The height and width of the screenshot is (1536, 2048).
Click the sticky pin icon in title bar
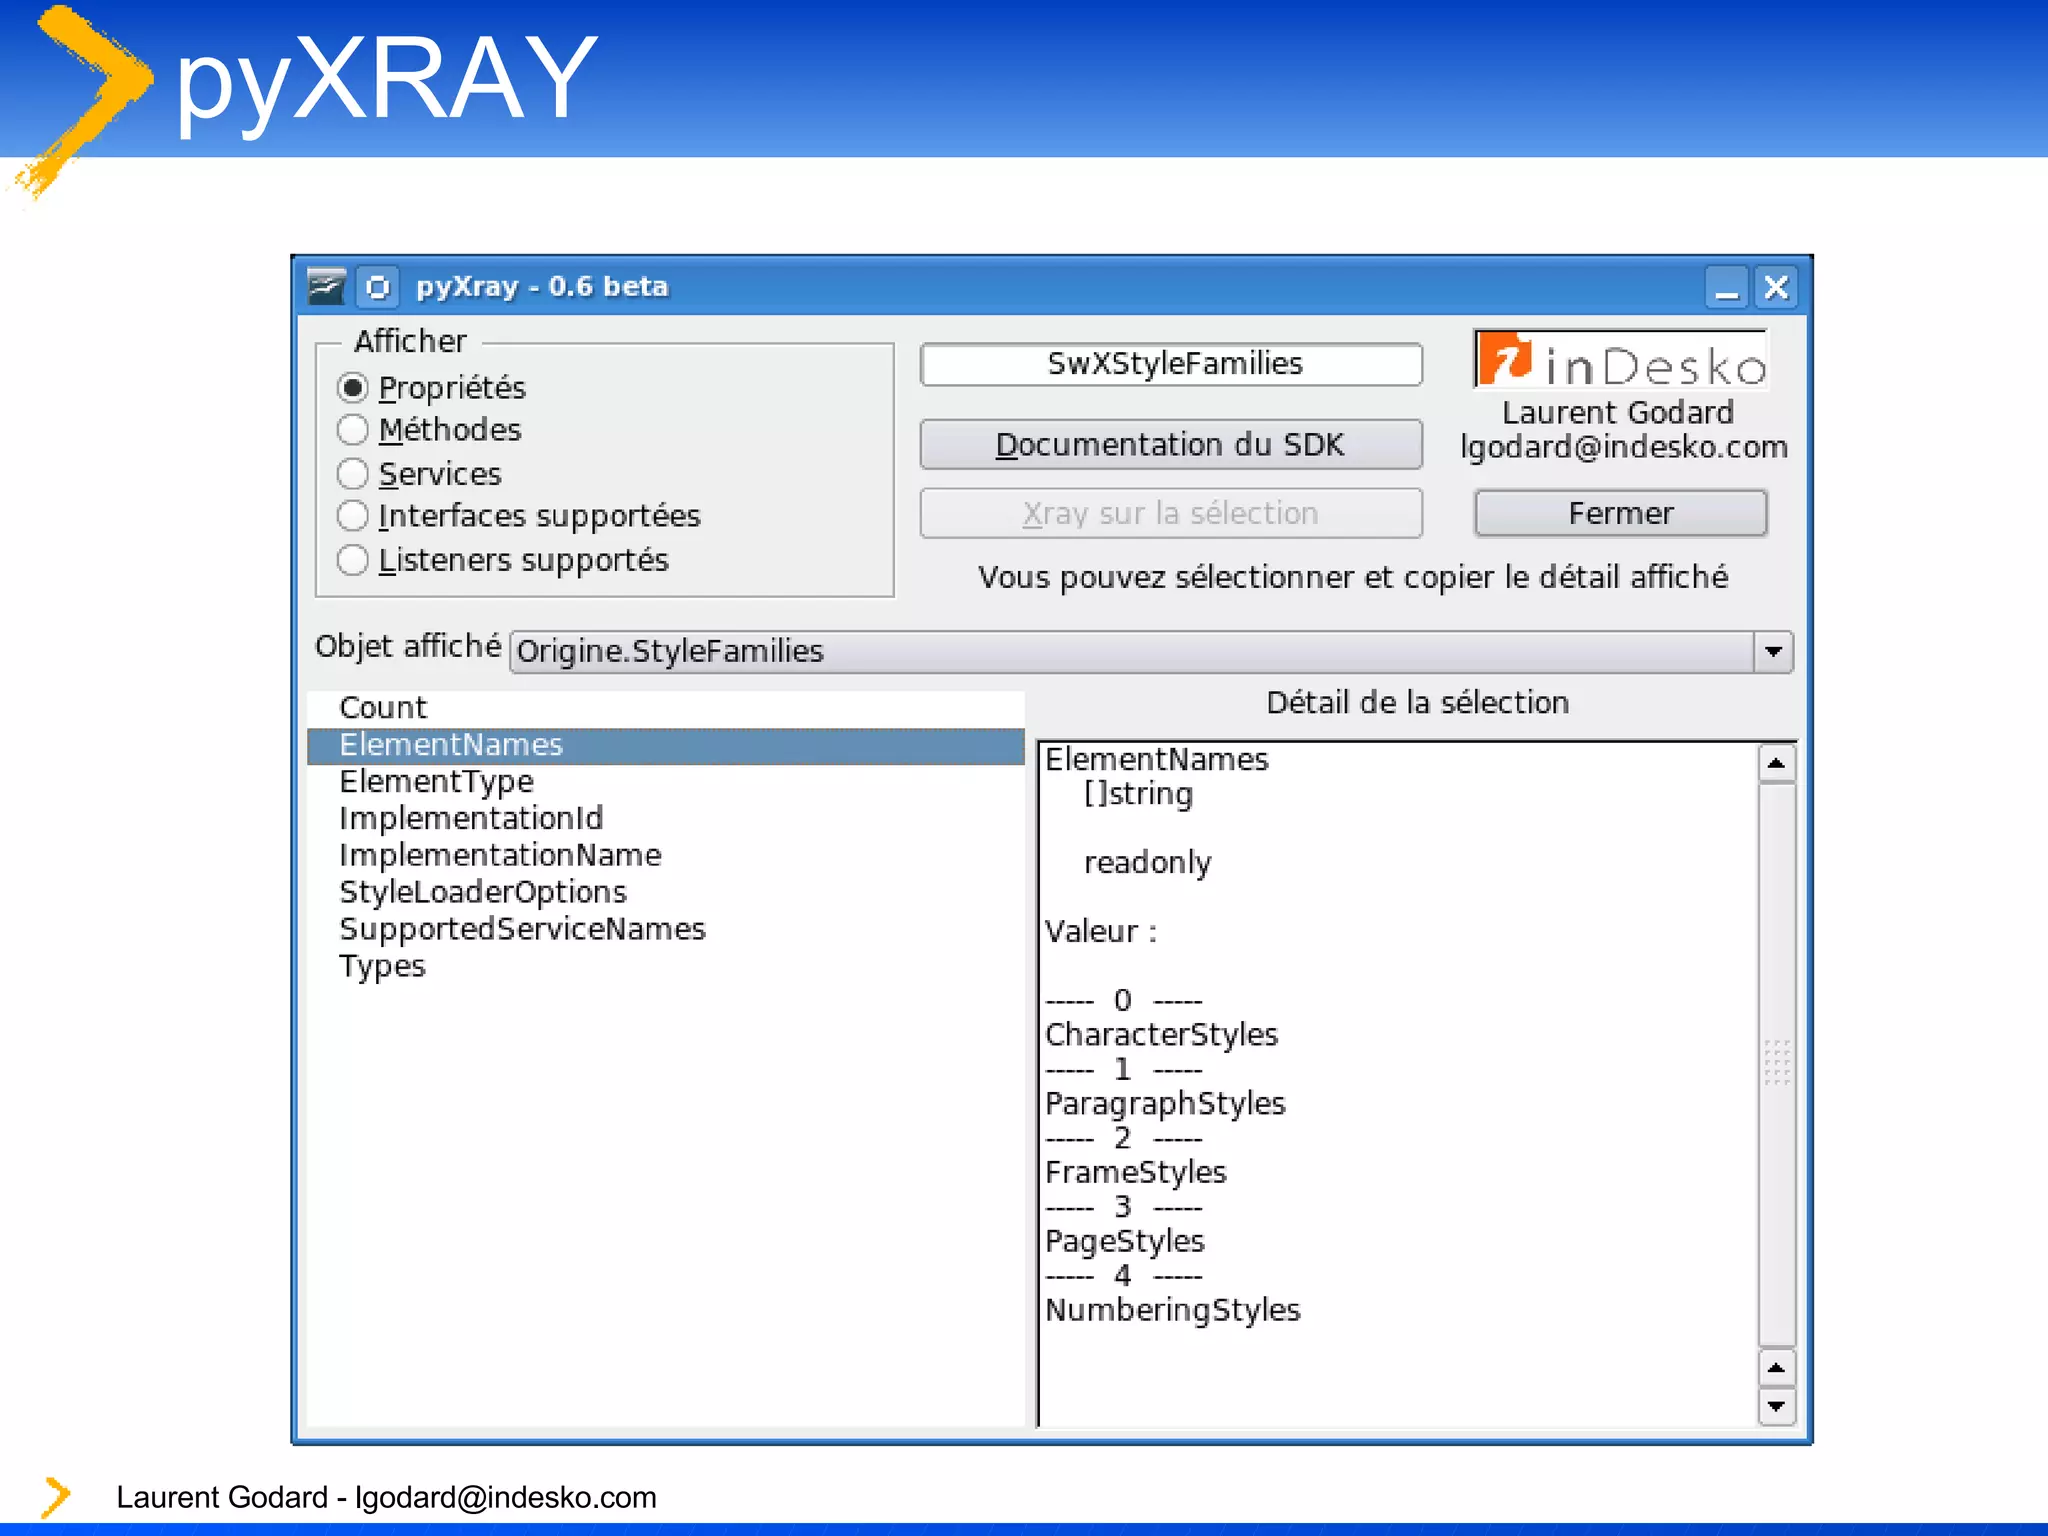pos(378,287)
